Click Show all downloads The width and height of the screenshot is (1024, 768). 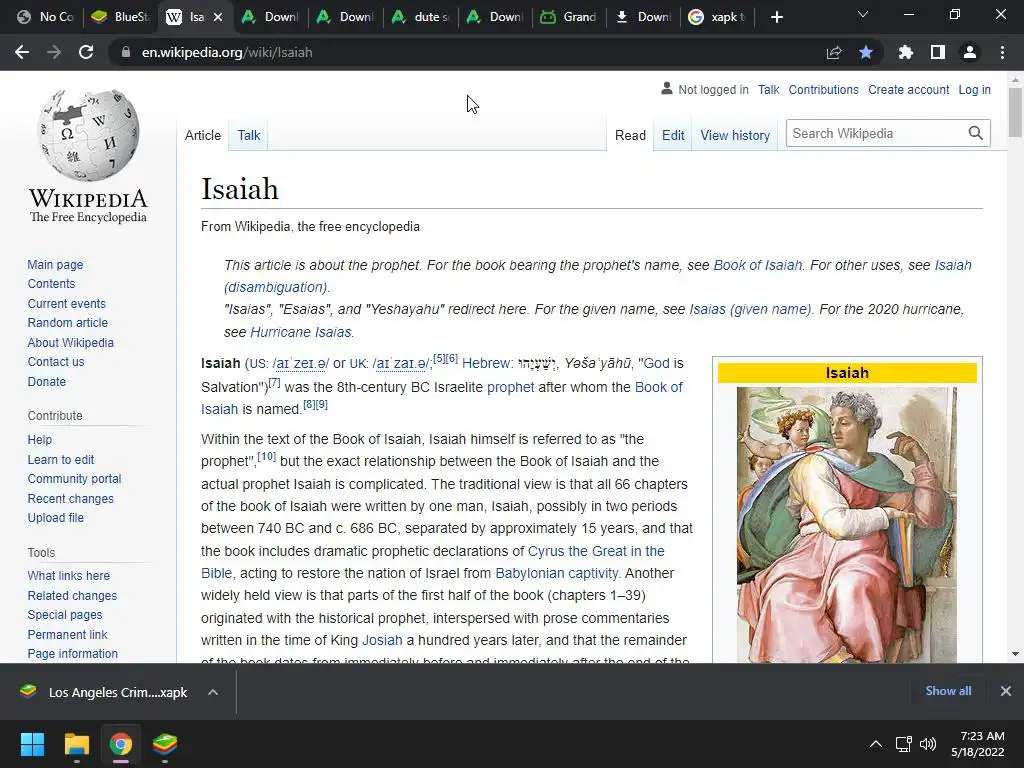tap(948, 691)
